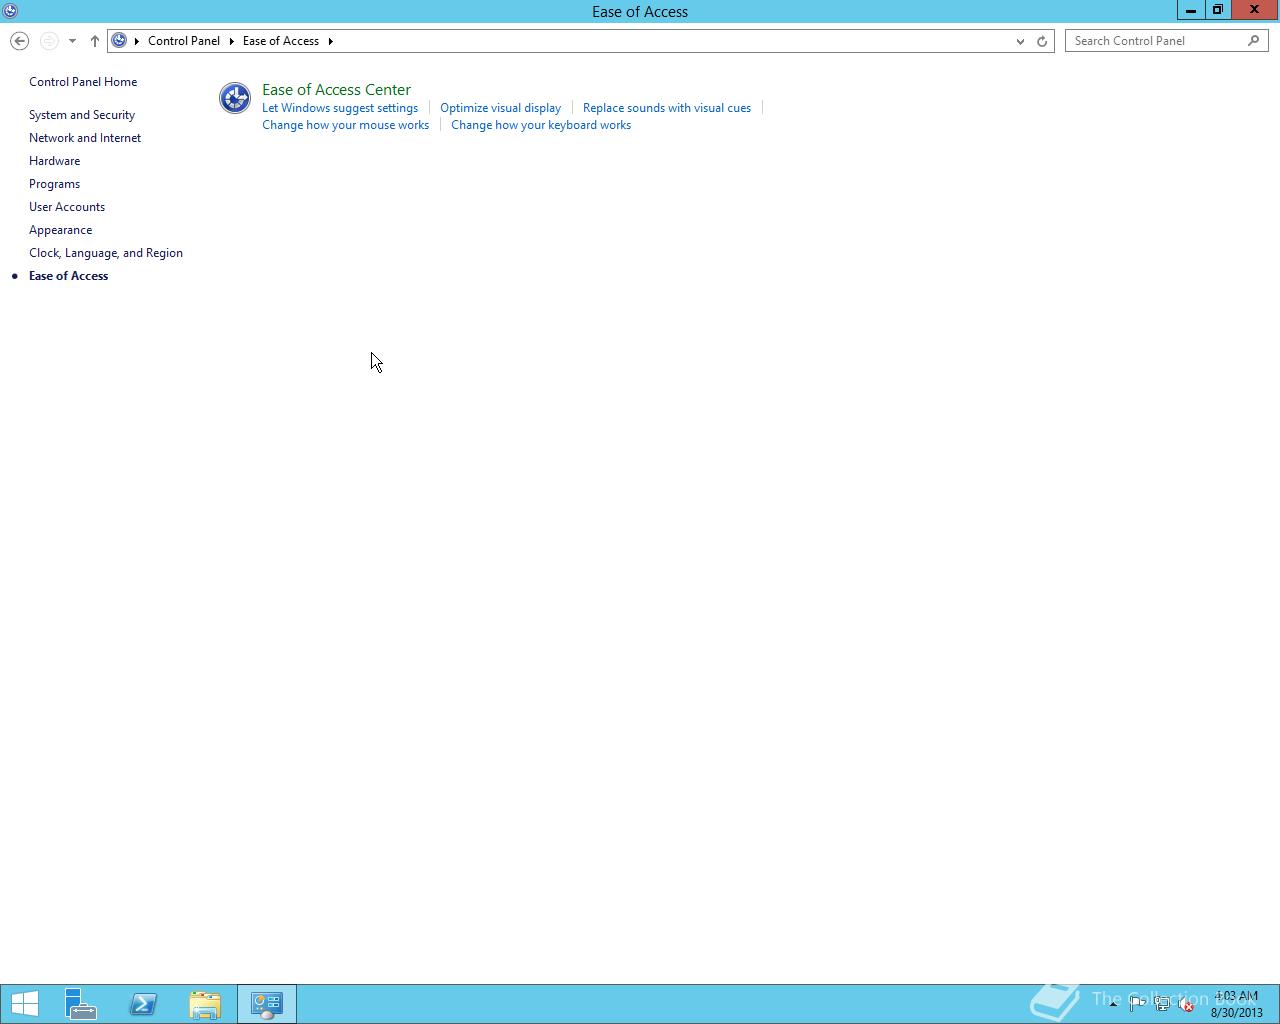The width and height of the screenshot is (1280, 1024).
Task: Open the Hardware category
Action: point(54,161)
